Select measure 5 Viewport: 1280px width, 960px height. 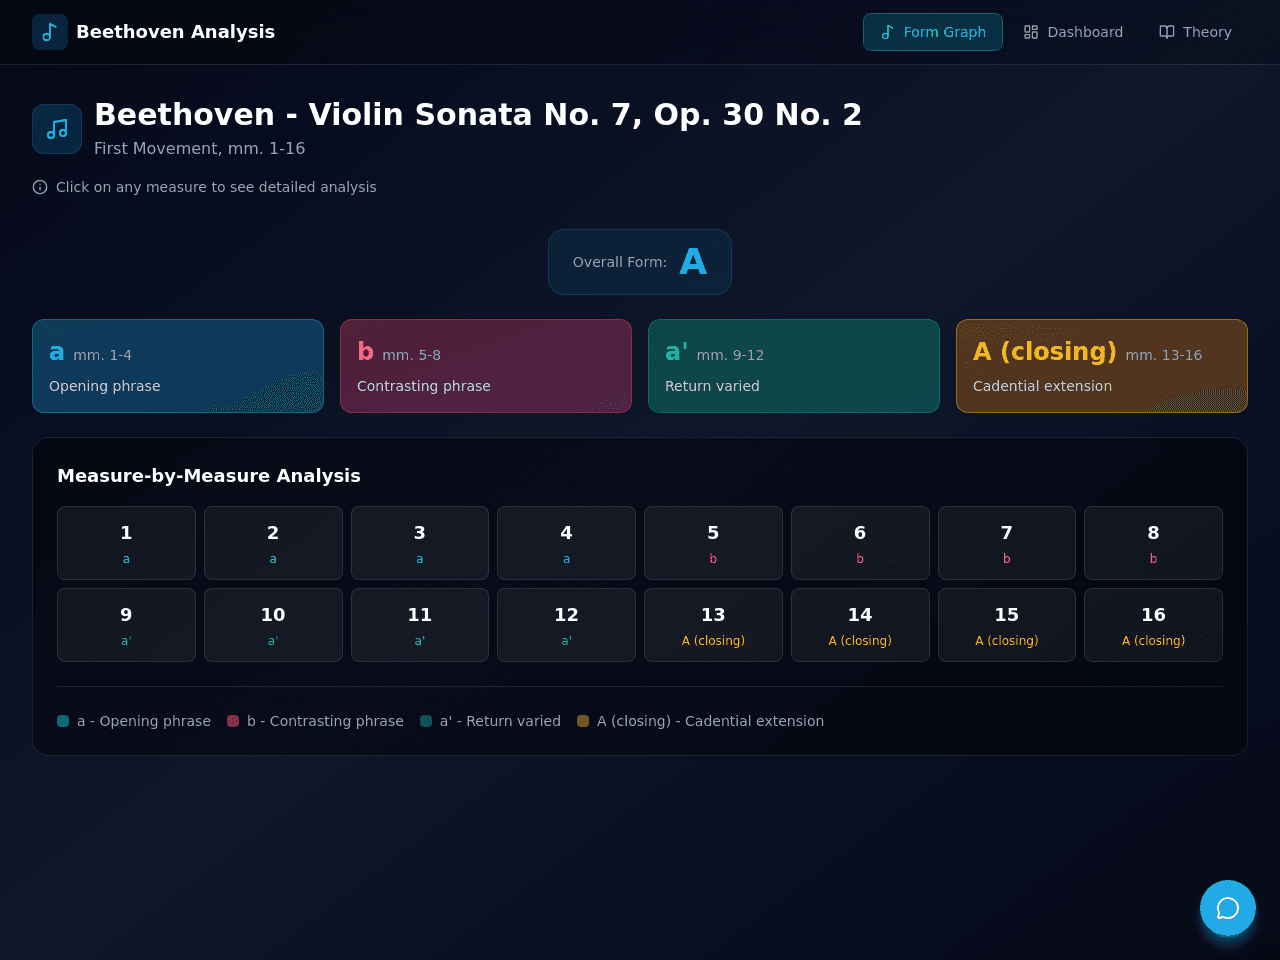click(713, 543)
